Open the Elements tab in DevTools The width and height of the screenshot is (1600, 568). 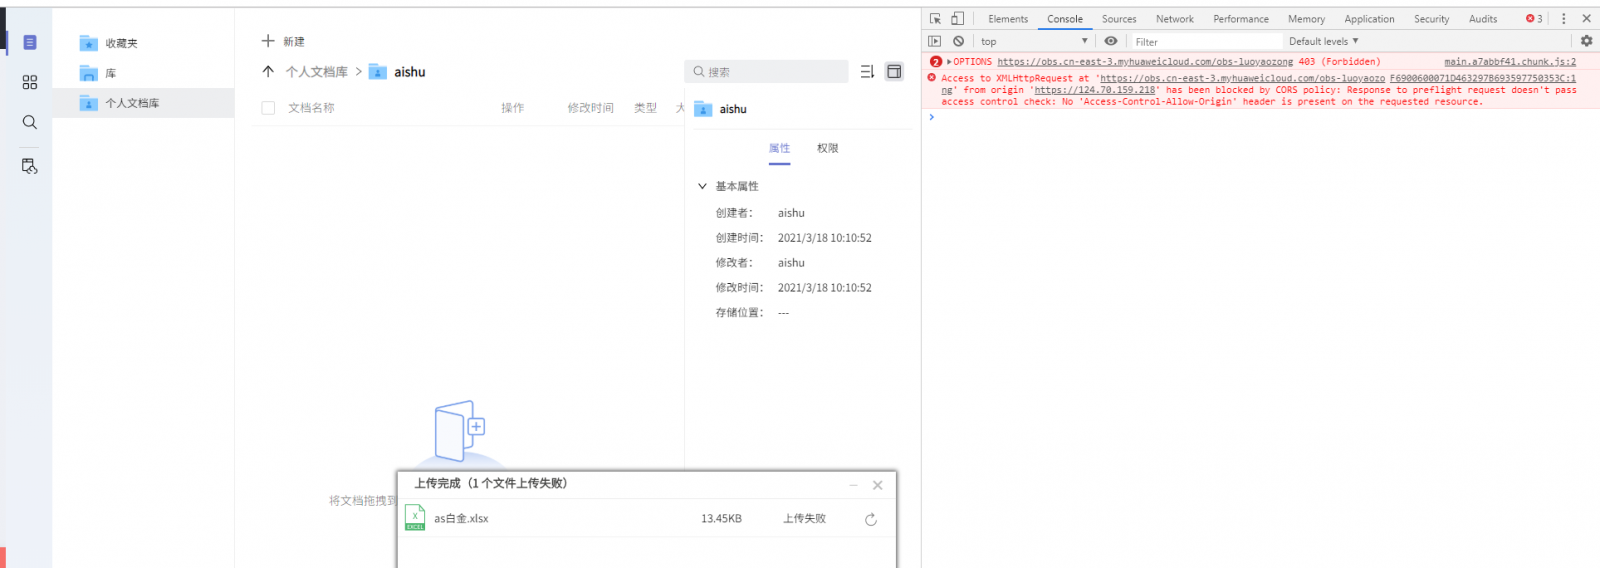1008,19
